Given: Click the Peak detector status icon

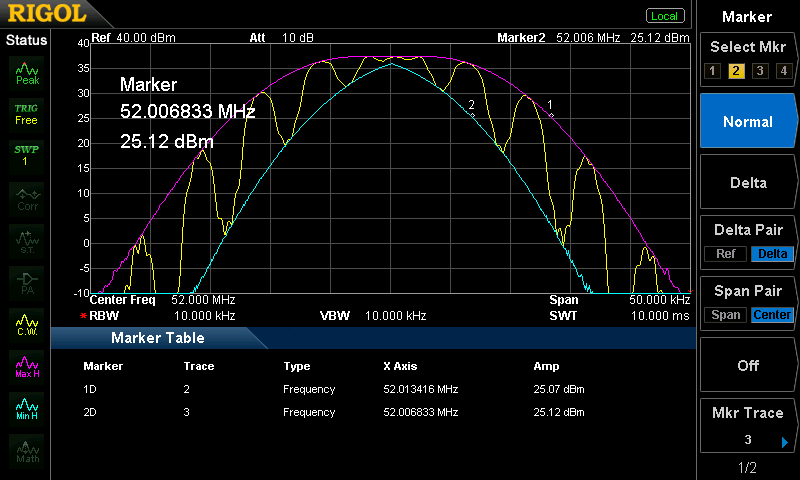Looking at the screenshot, I should (x=27, y=71).
